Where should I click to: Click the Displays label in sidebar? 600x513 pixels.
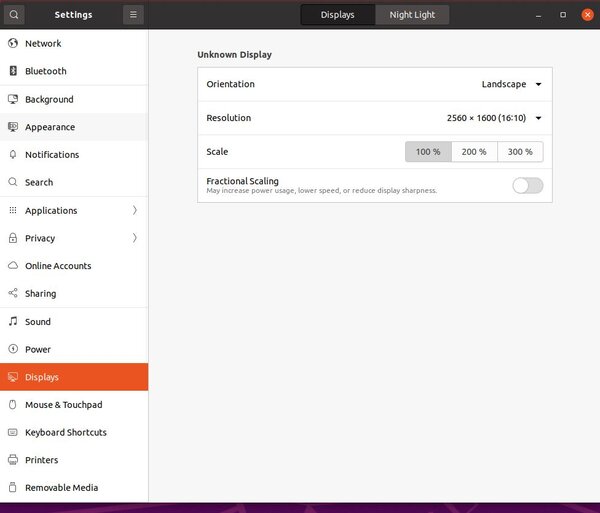[42, 377]
